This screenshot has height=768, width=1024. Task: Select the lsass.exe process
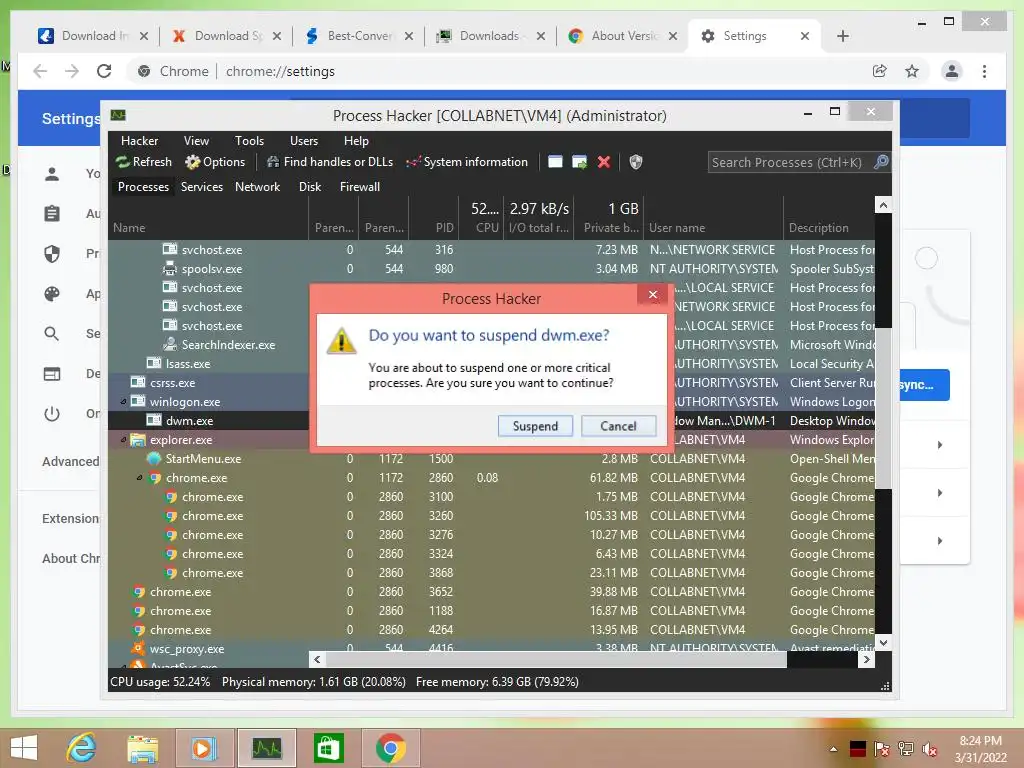[187, 364]
